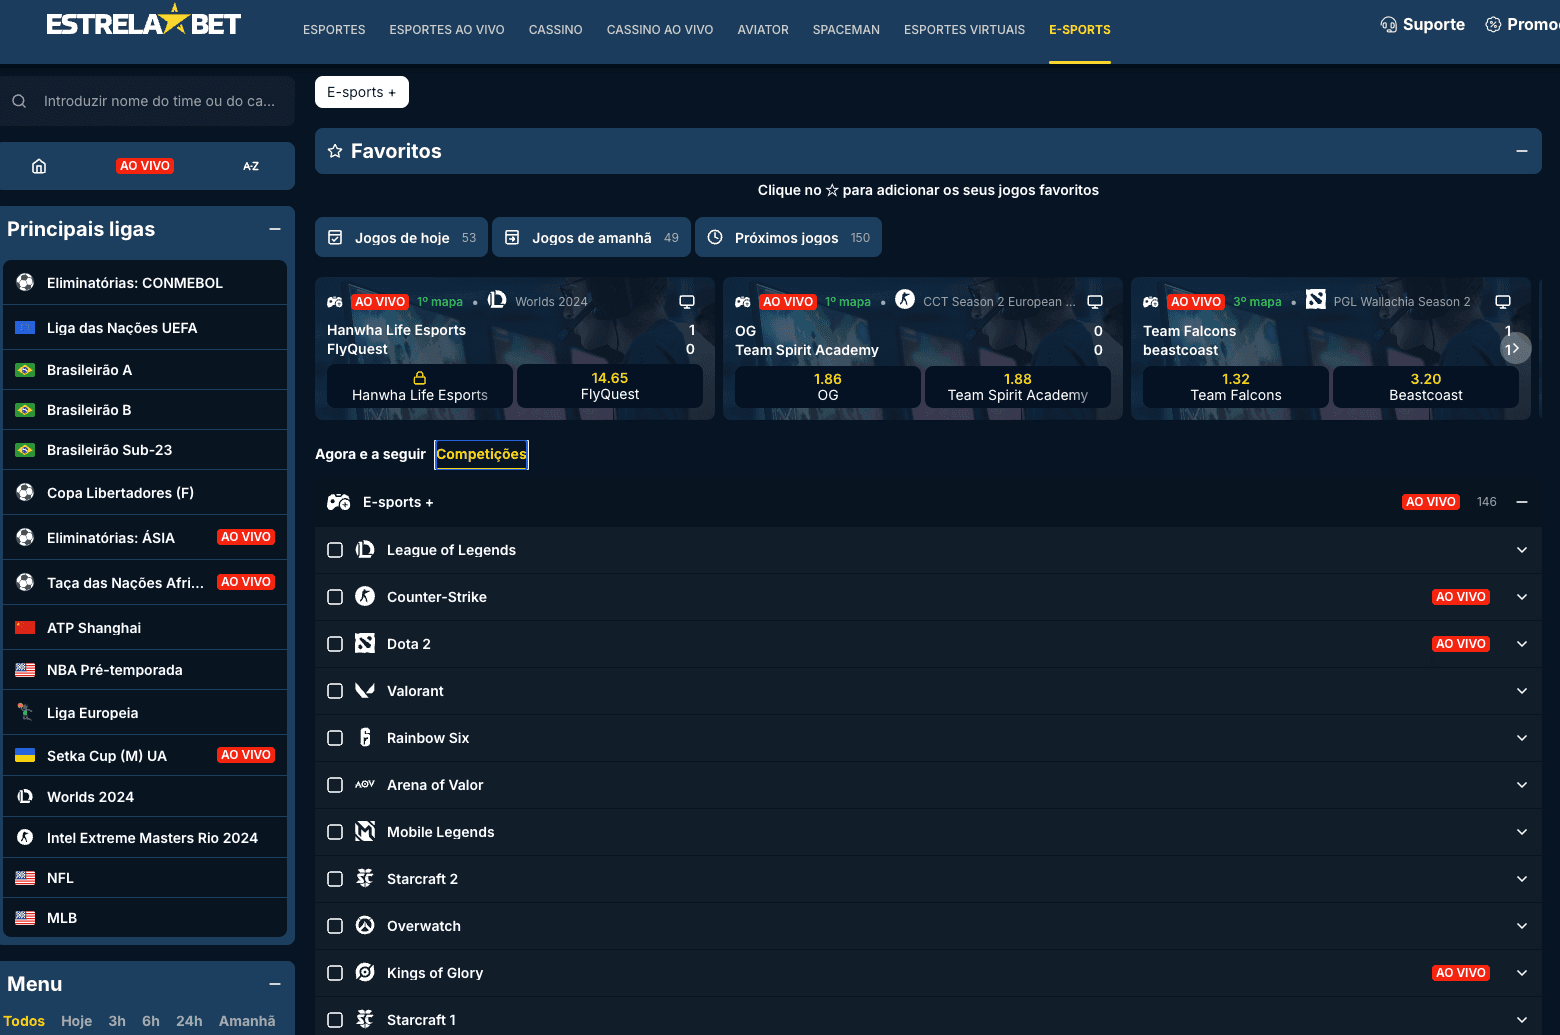Click the Jogos de hoje calendar icon
The width and height of the screenshot is (1560, 1035).
click(x=336, y=238)
